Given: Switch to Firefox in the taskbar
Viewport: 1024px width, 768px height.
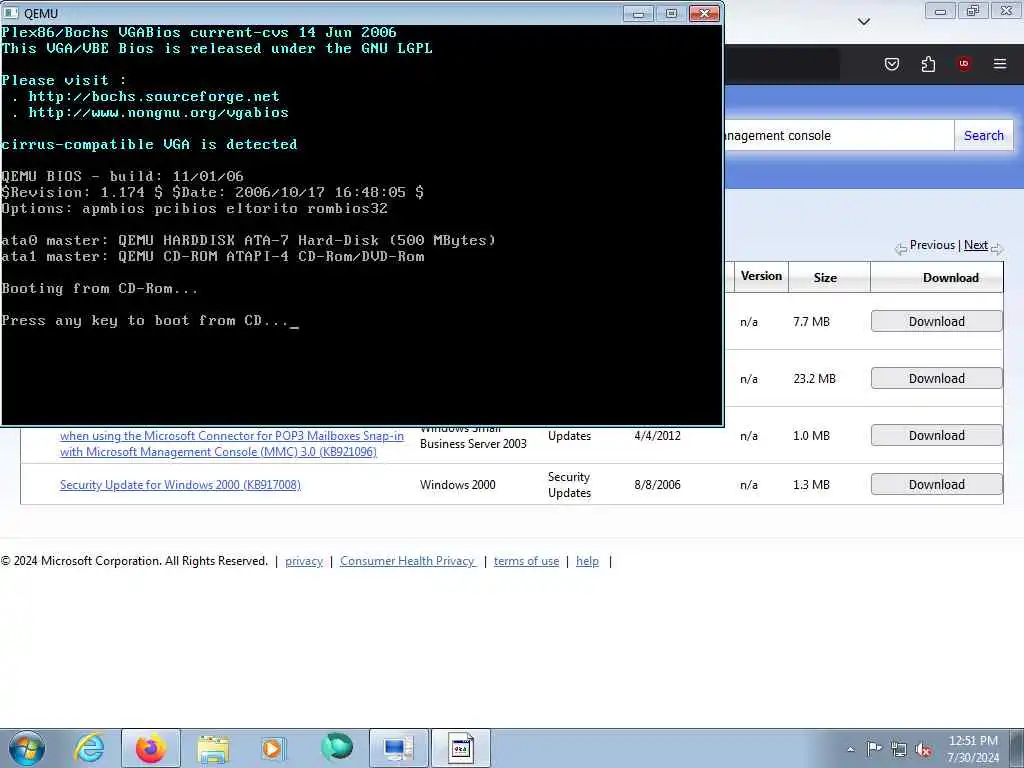Looking at the screenshot, I should coord(151,748).
